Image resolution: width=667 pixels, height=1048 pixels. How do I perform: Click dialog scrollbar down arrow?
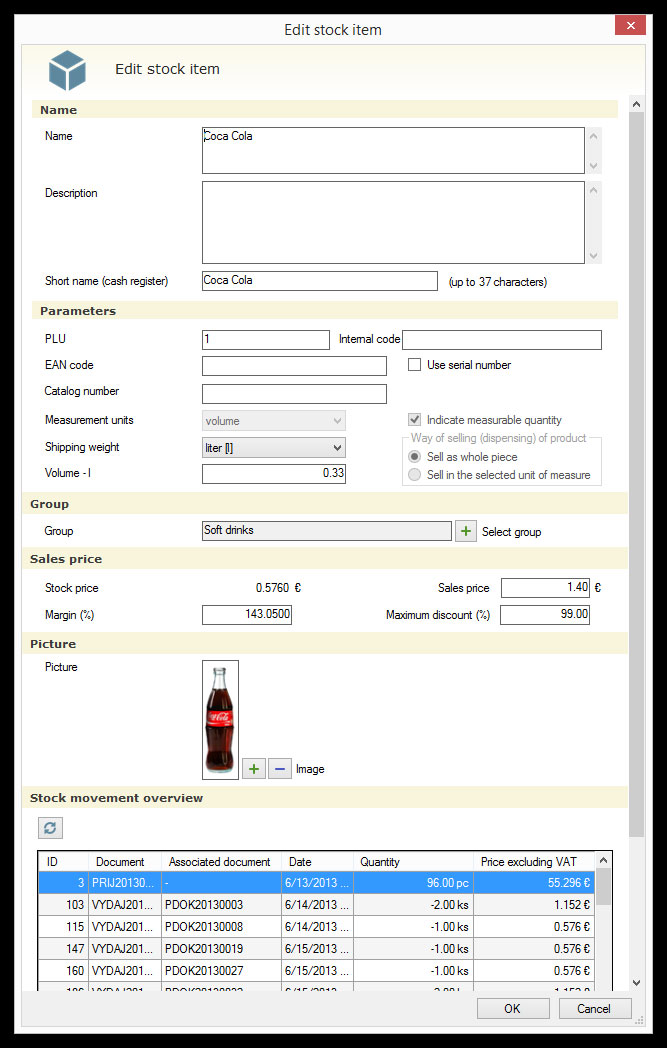[636, 982]
